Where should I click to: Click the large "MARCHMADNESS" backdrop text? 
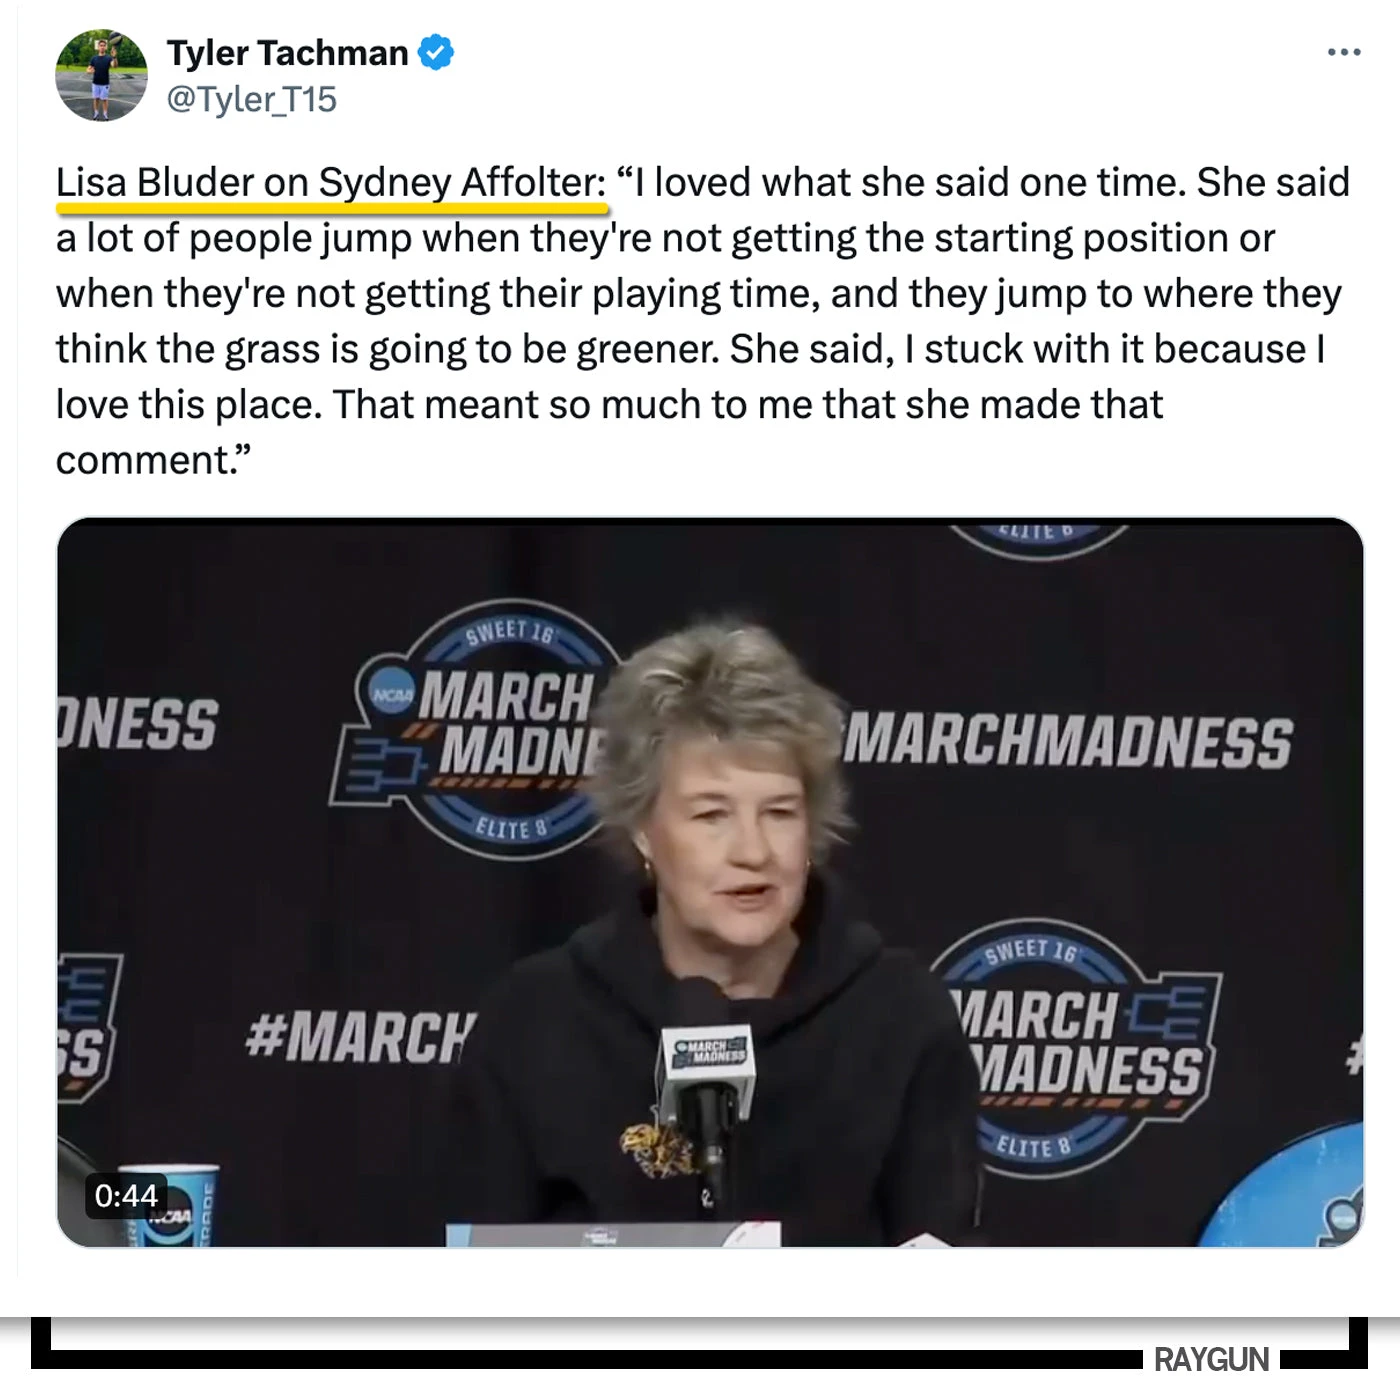pyautogui.click(x=1068, y=742)
